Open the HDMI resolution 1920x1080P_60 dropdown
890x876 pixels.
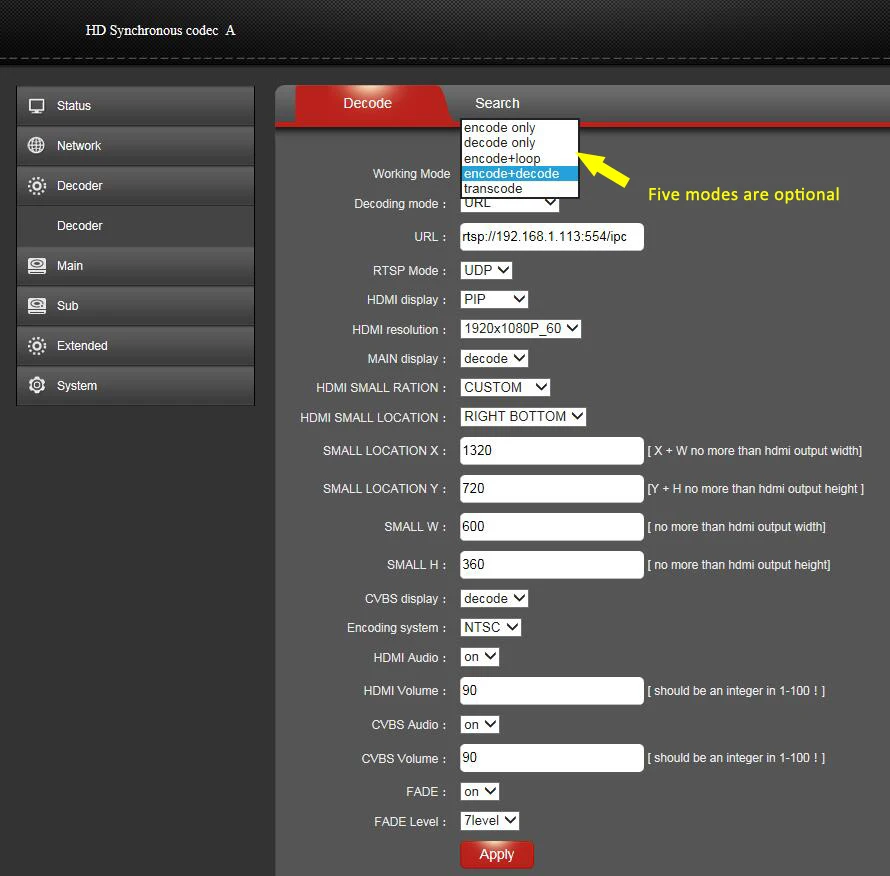tap(520, 329)
